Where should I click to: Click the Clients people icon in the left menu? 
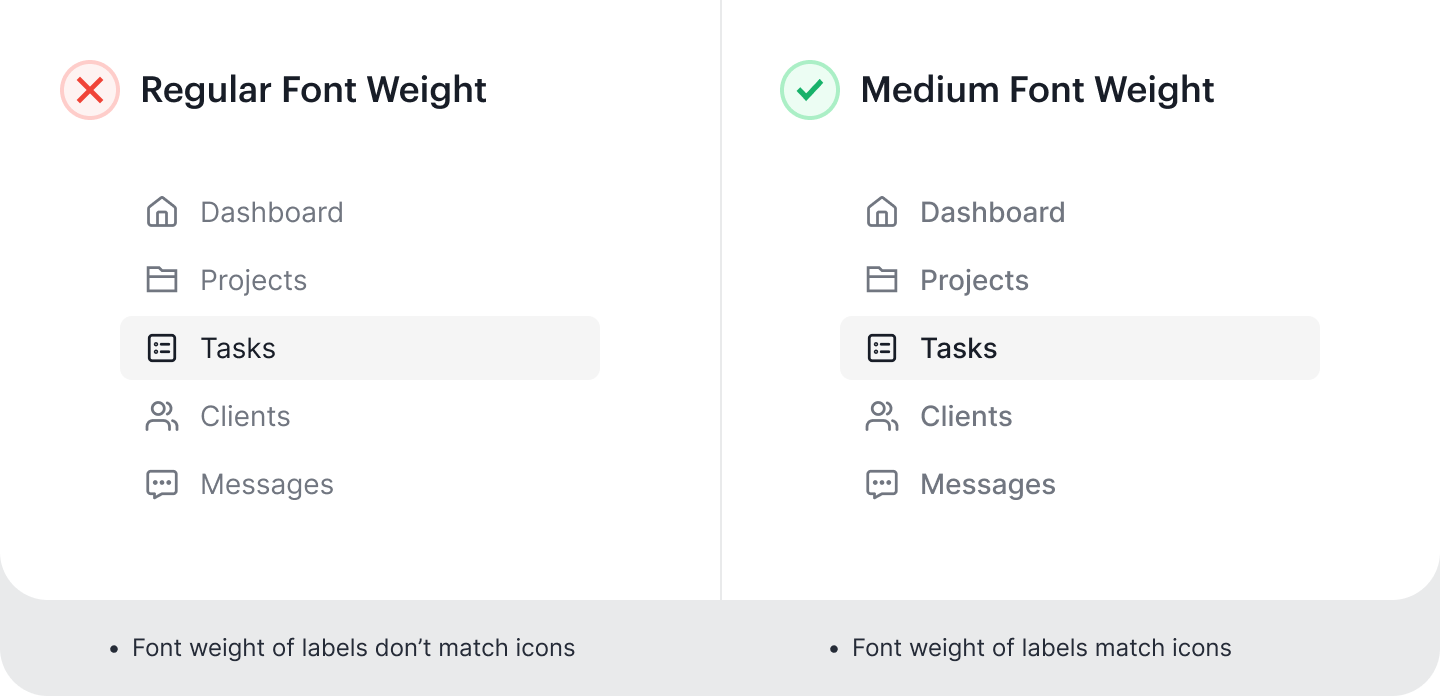(x=162, y=416)
